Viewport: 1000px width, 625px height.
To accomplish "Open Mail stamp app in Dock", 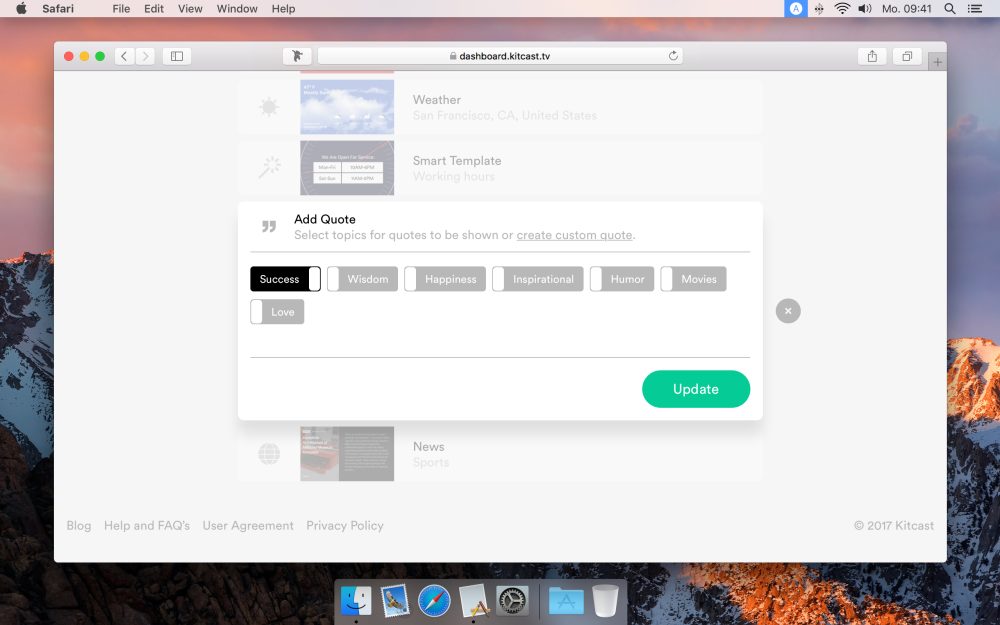I will (x=395, y=600).
